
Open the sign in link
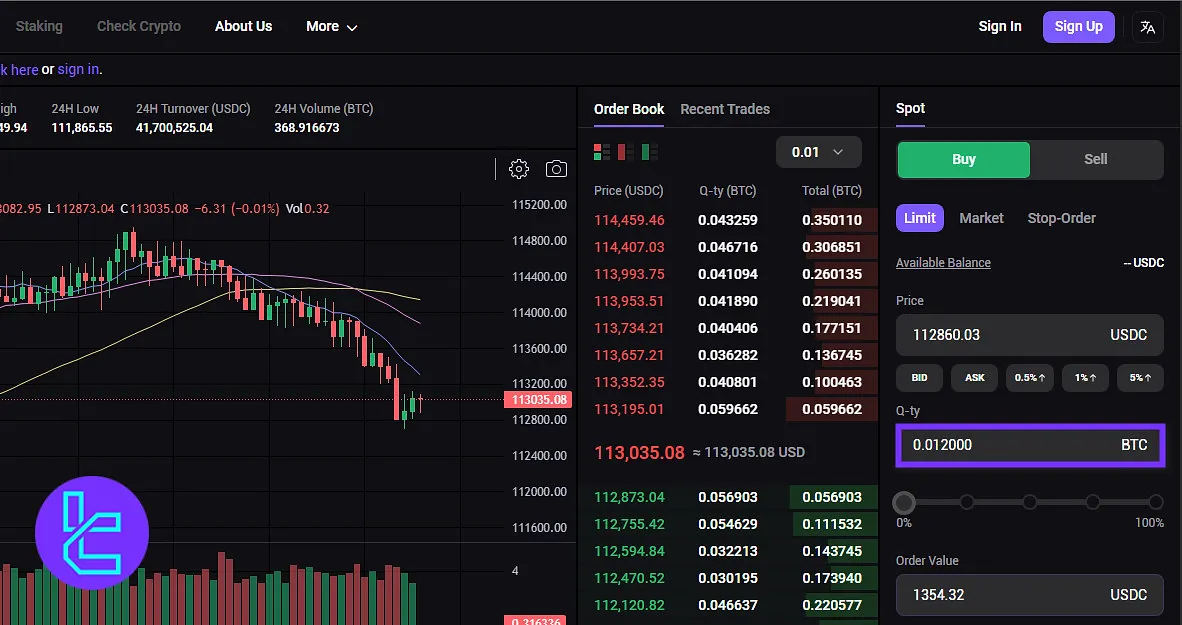[x=78, y=69]
